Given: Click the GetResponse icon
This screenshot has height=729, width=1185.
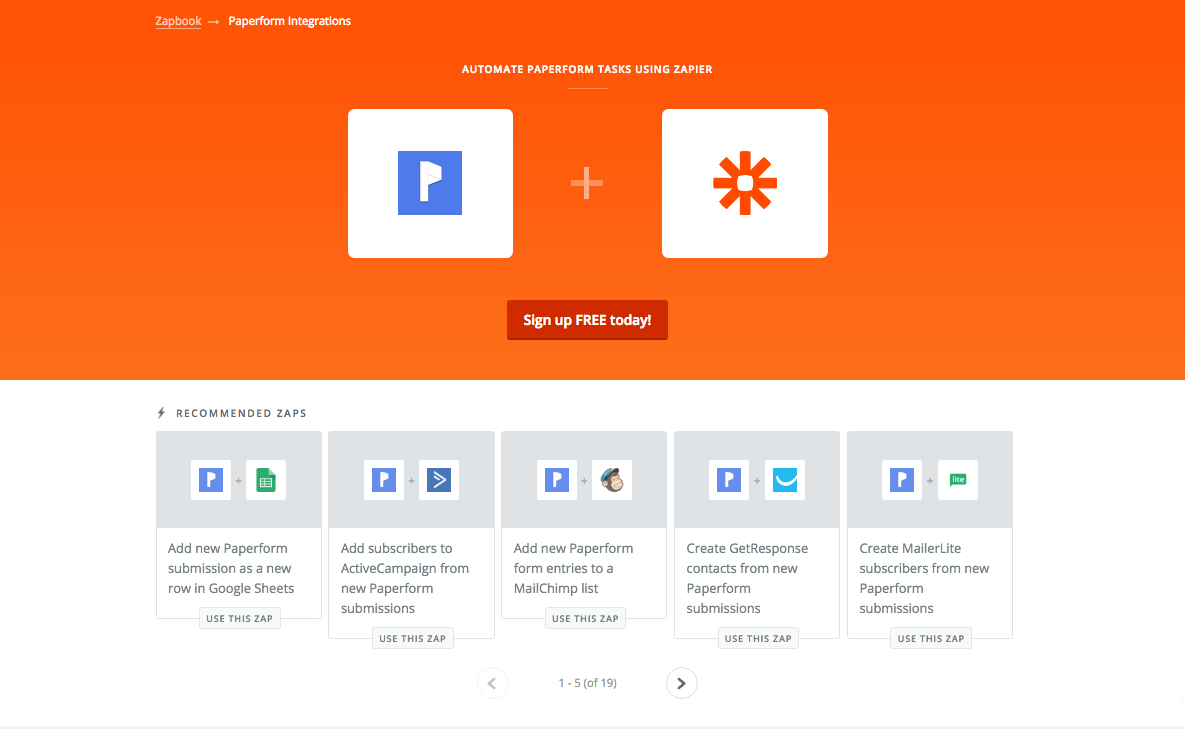Looking at the screenshot, I should tap(784, 480).
